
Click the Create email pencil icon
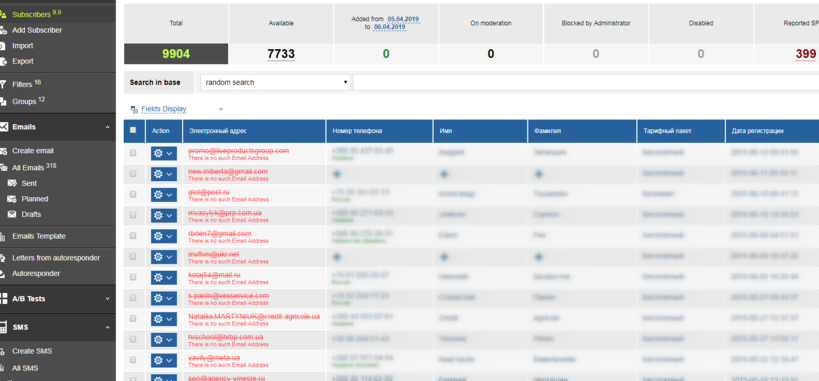3,151
